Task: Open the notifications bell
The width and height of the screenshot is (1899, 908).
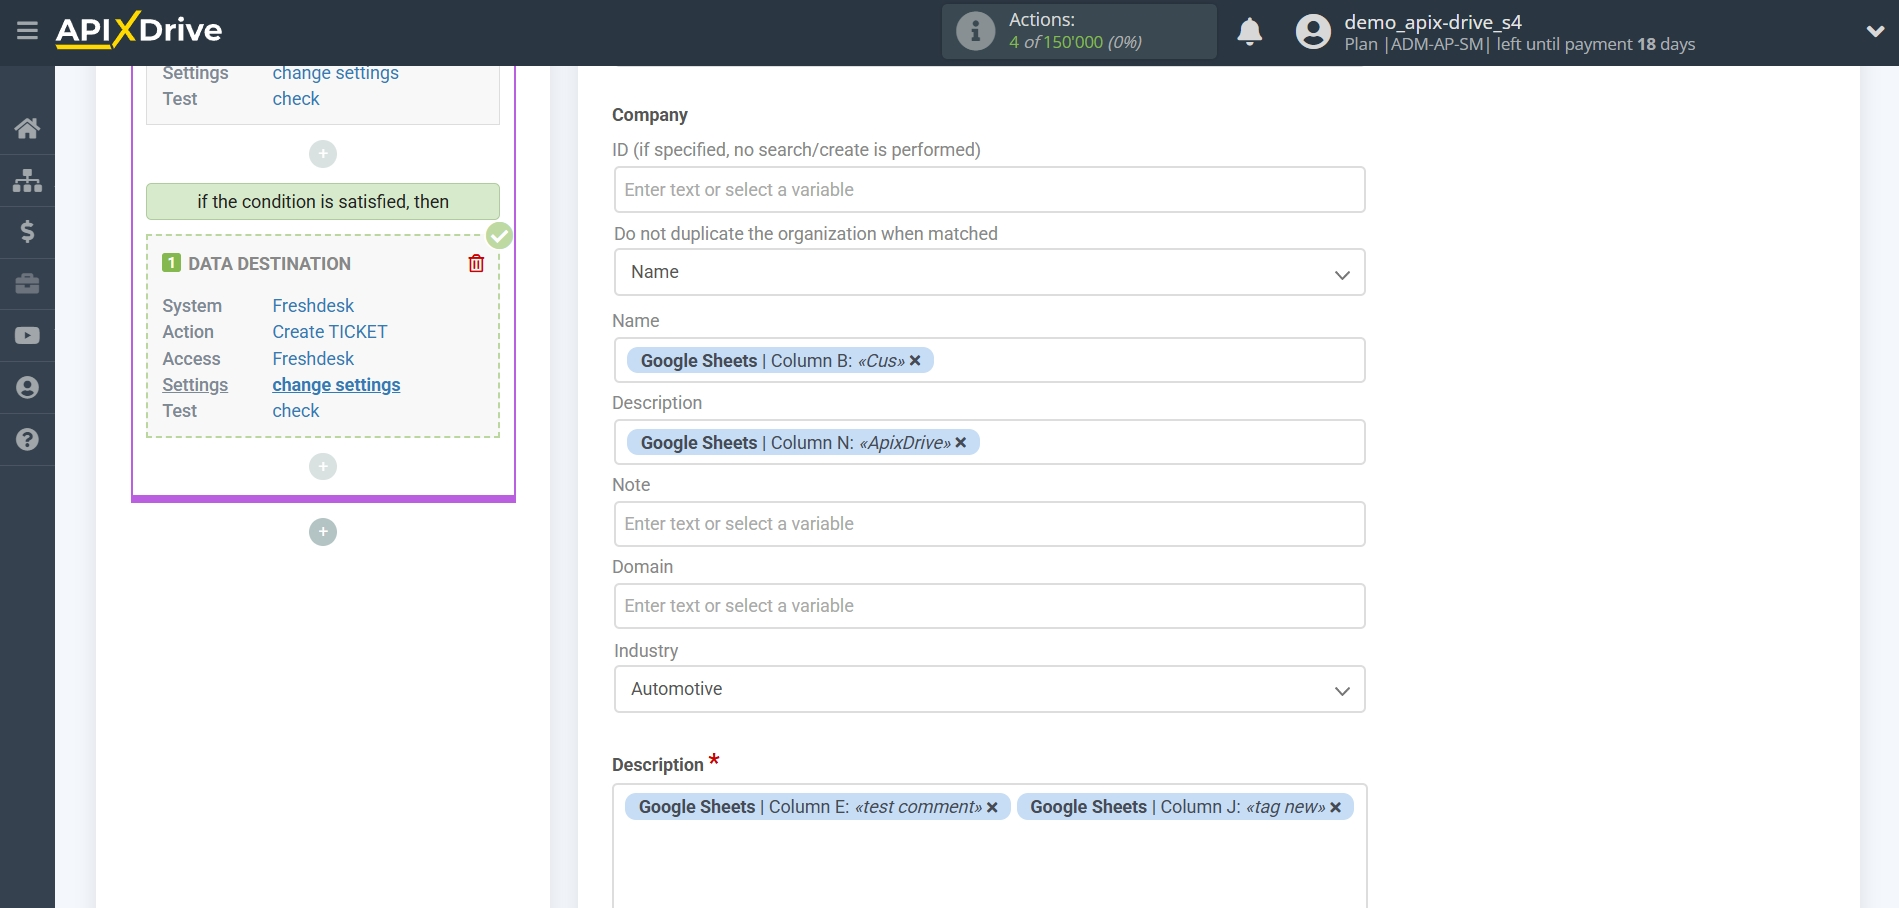Action: (x=1249, y=32)
